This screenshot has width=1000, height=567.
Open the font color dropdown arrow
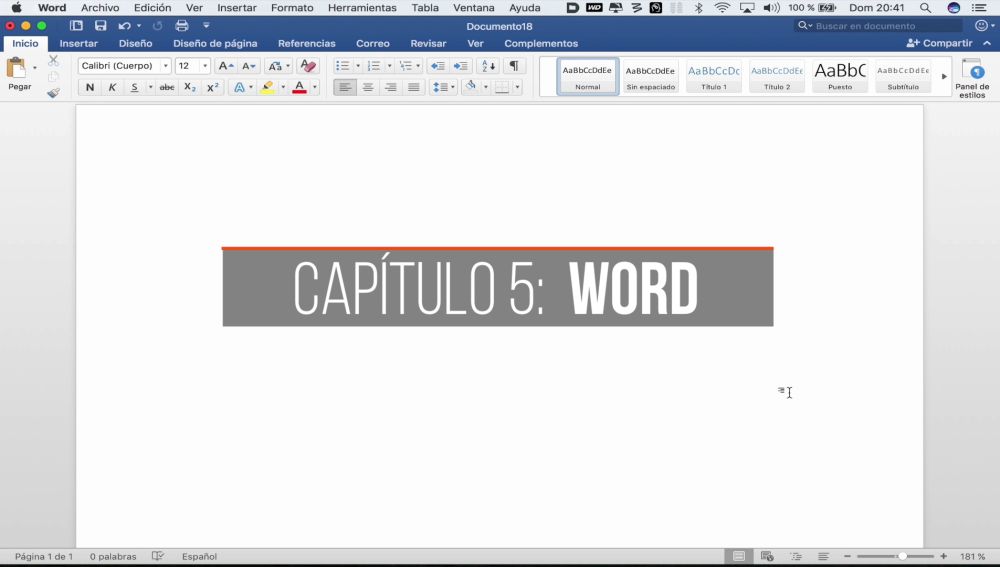point(315,87)
